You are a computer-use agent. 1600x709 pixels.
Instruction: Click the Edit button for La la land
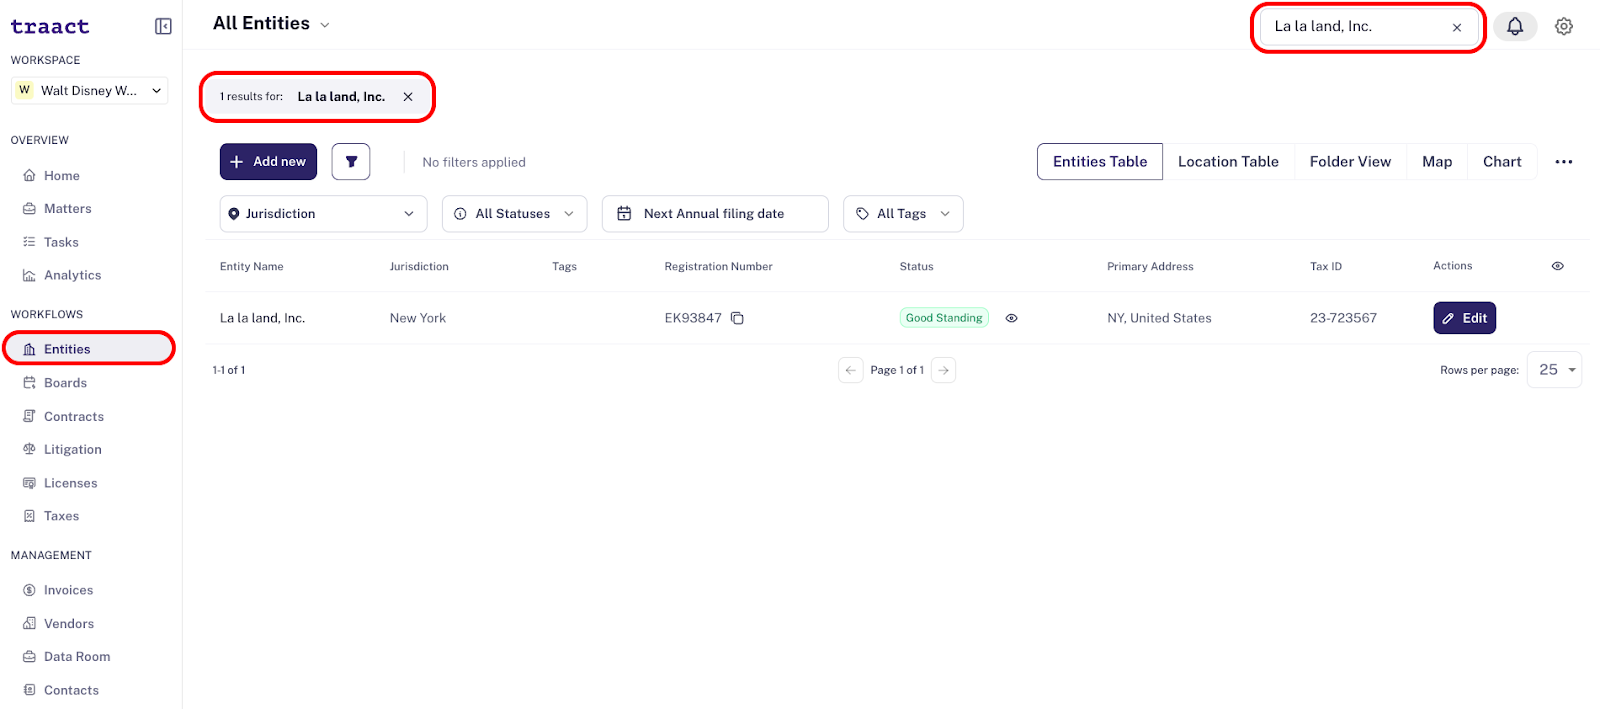tap(1464, 318)
